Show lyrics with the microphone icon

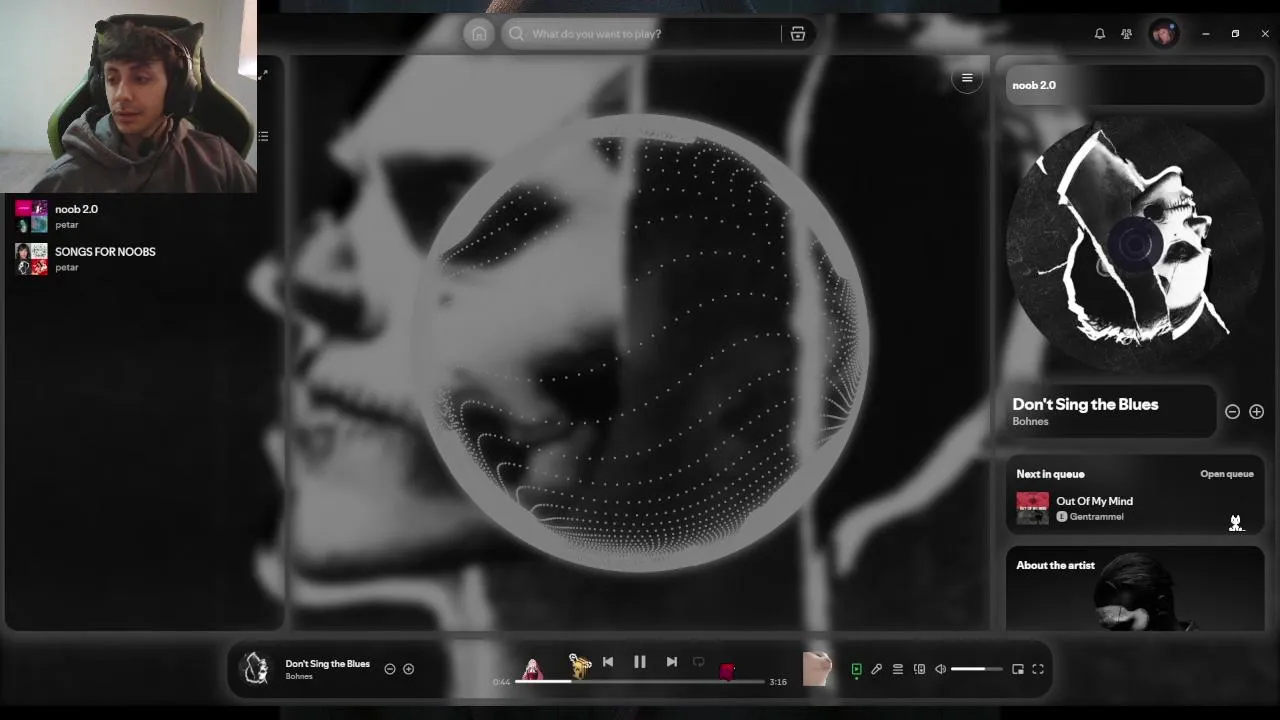877,669
